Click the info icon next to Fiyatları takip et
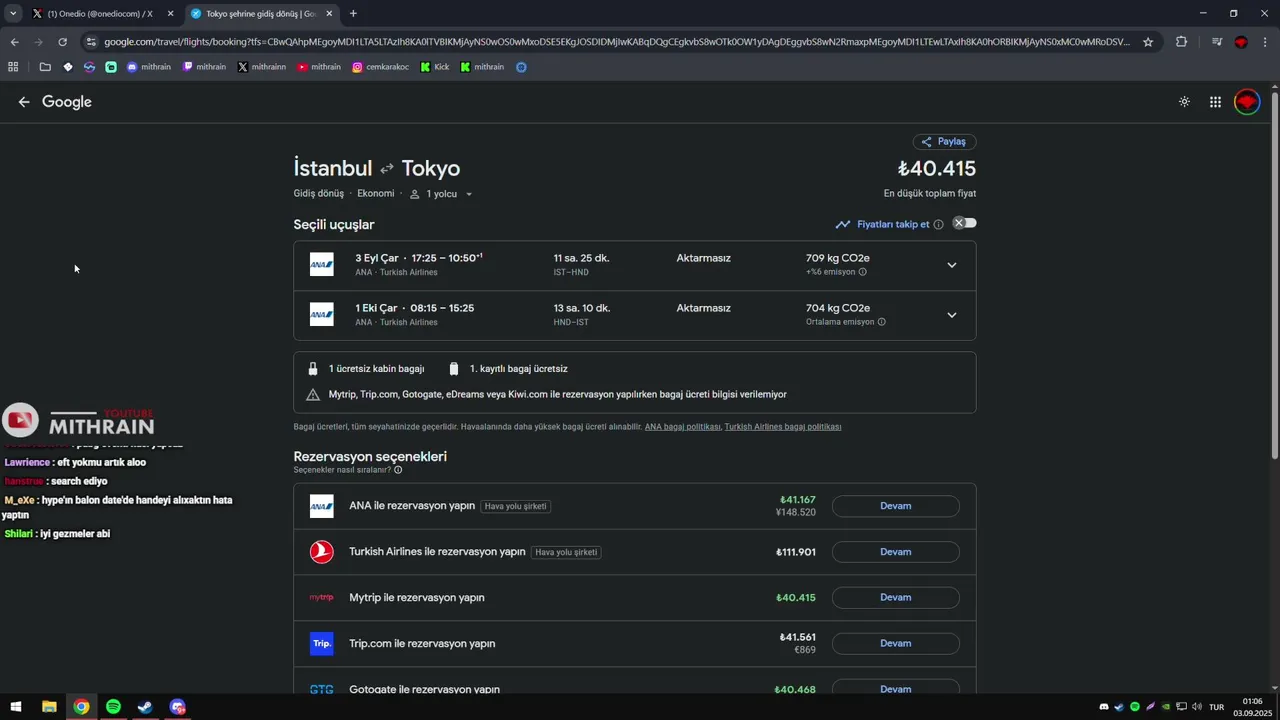 click(x=938, y=225)
